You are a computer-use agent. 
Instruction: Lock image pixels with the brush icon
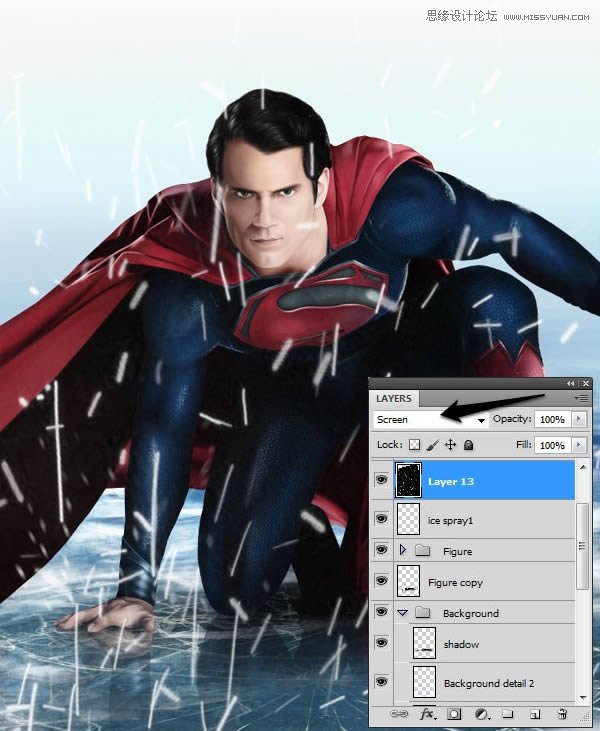click(432, 445)
